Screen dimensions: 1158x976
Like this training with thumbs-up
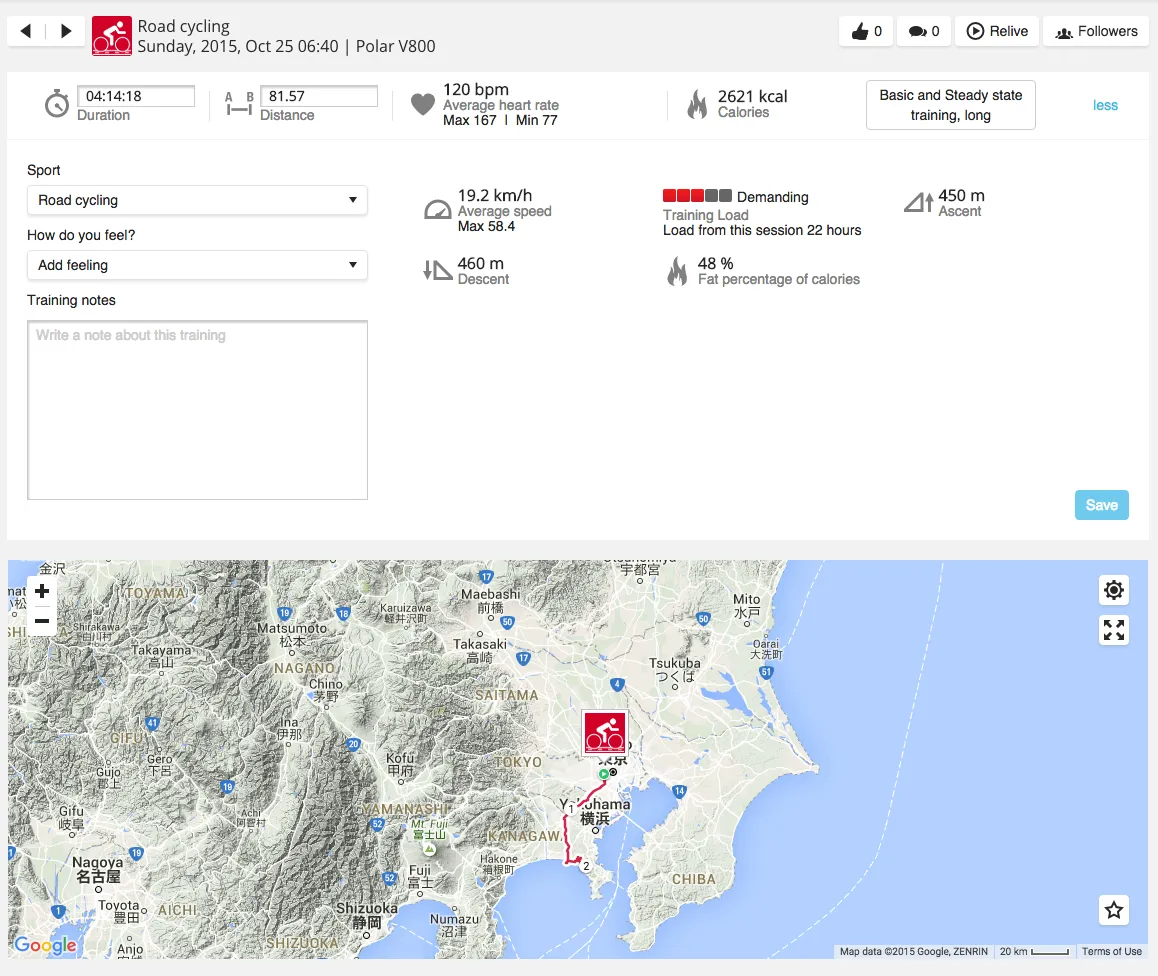[866, 31]
